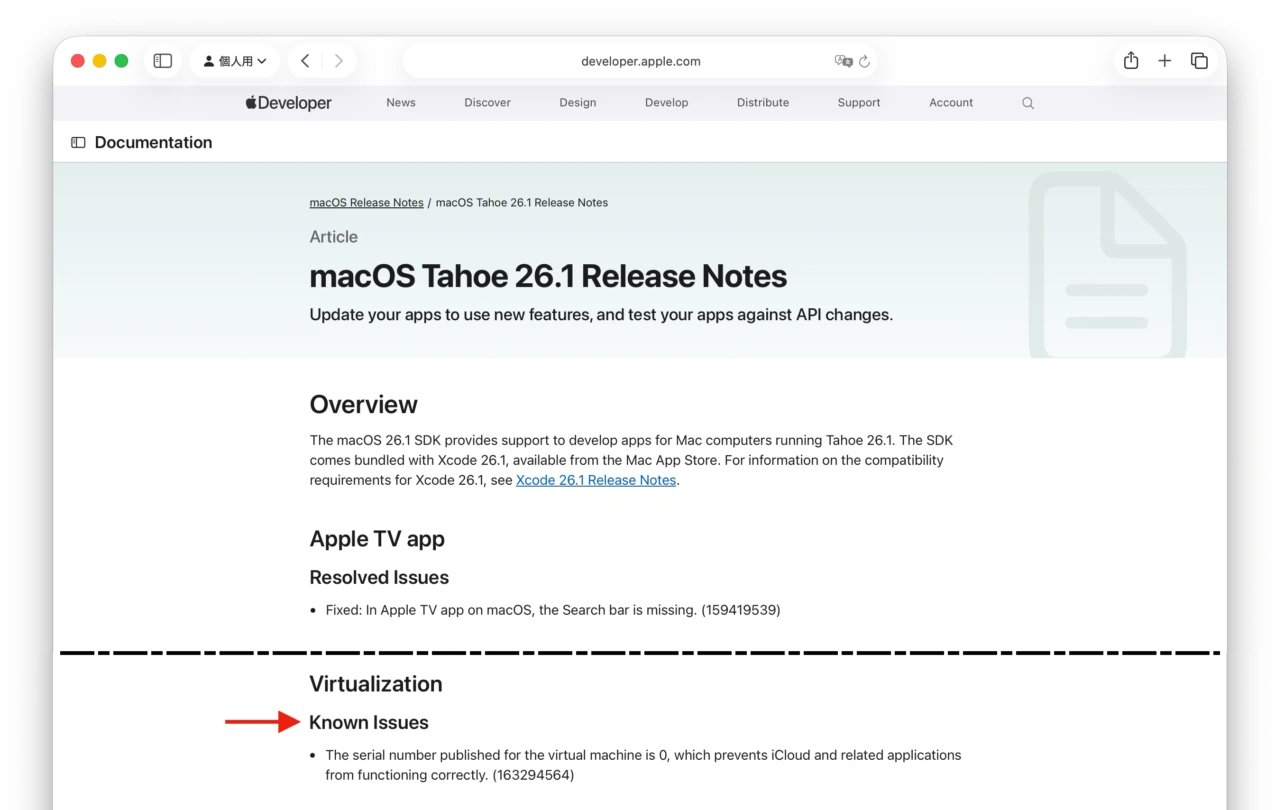
Task: Hide the browser window with the yellow button
Action: pyautogui.click(x=99, y=60)
